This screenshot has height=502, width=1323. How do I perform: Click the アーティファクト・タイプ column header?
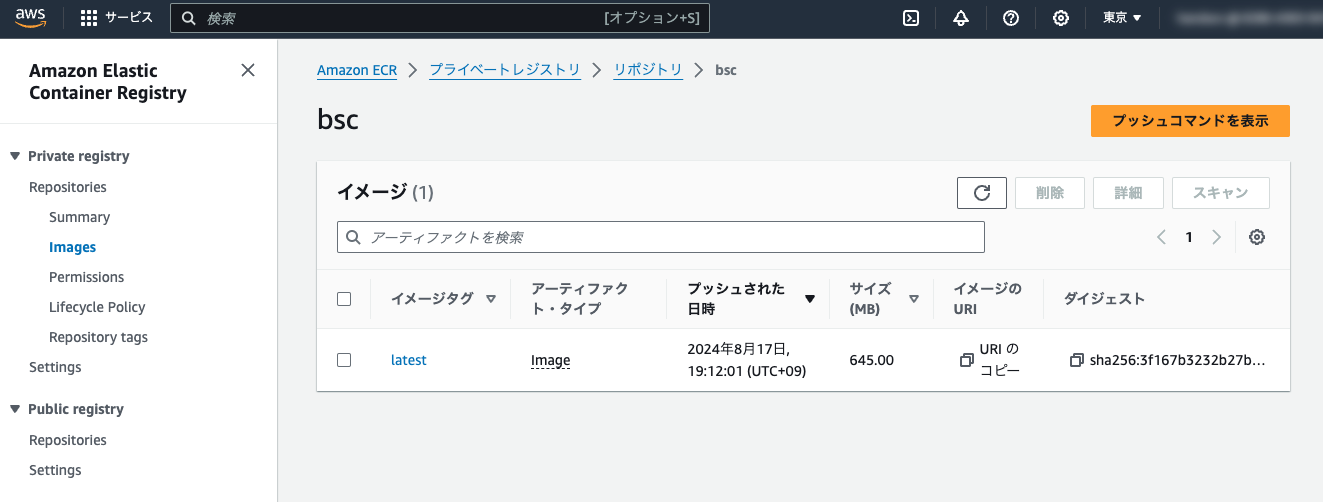tap(580, 299)
